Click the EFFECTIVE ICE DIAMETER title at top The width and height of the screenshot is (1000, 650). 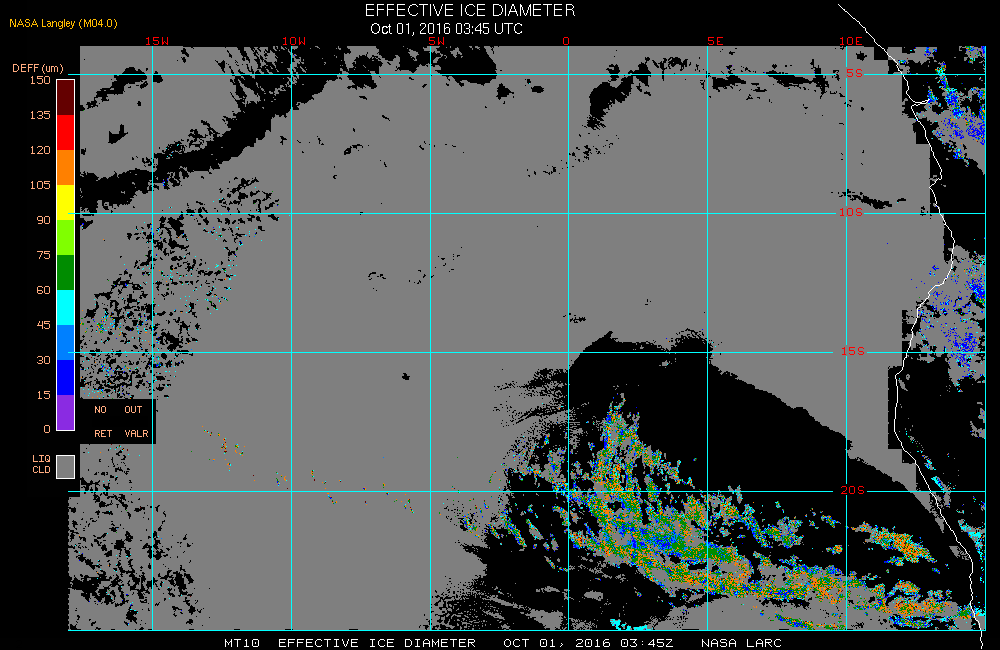[x=470, y=11]
